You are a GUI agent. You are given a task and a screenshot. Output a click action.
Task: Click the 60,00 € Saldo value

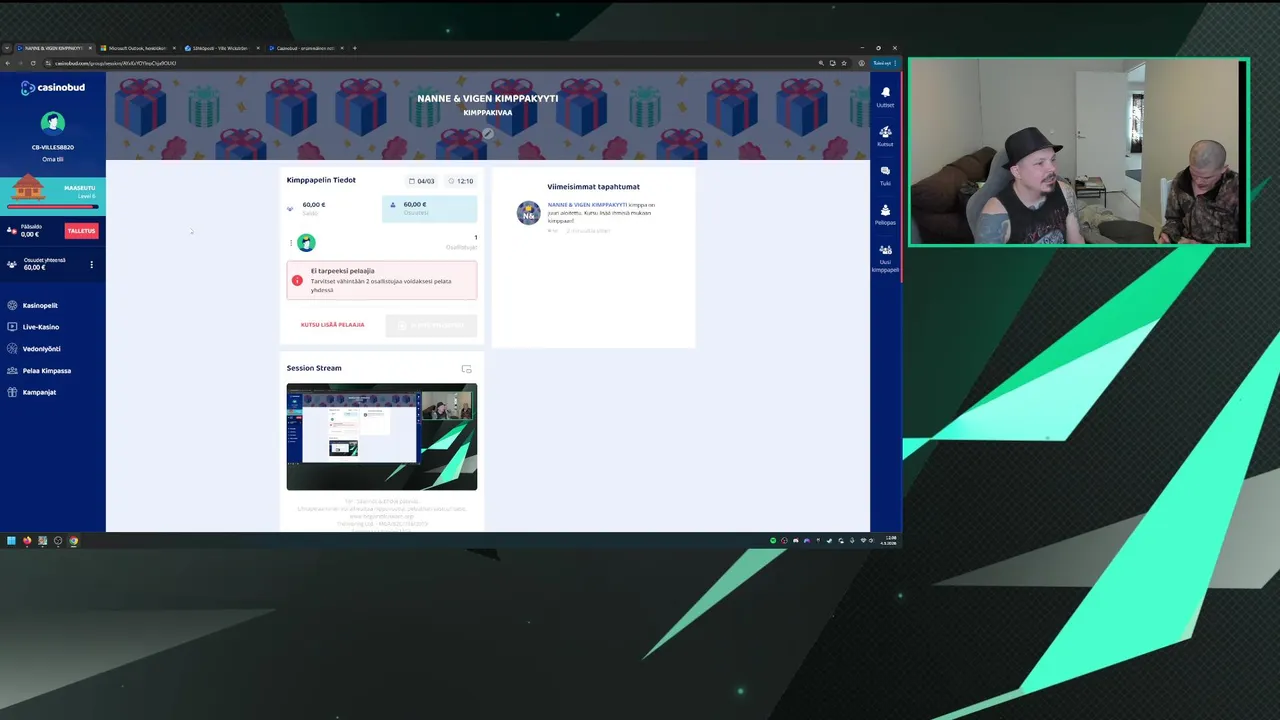[x=314, y=205]
